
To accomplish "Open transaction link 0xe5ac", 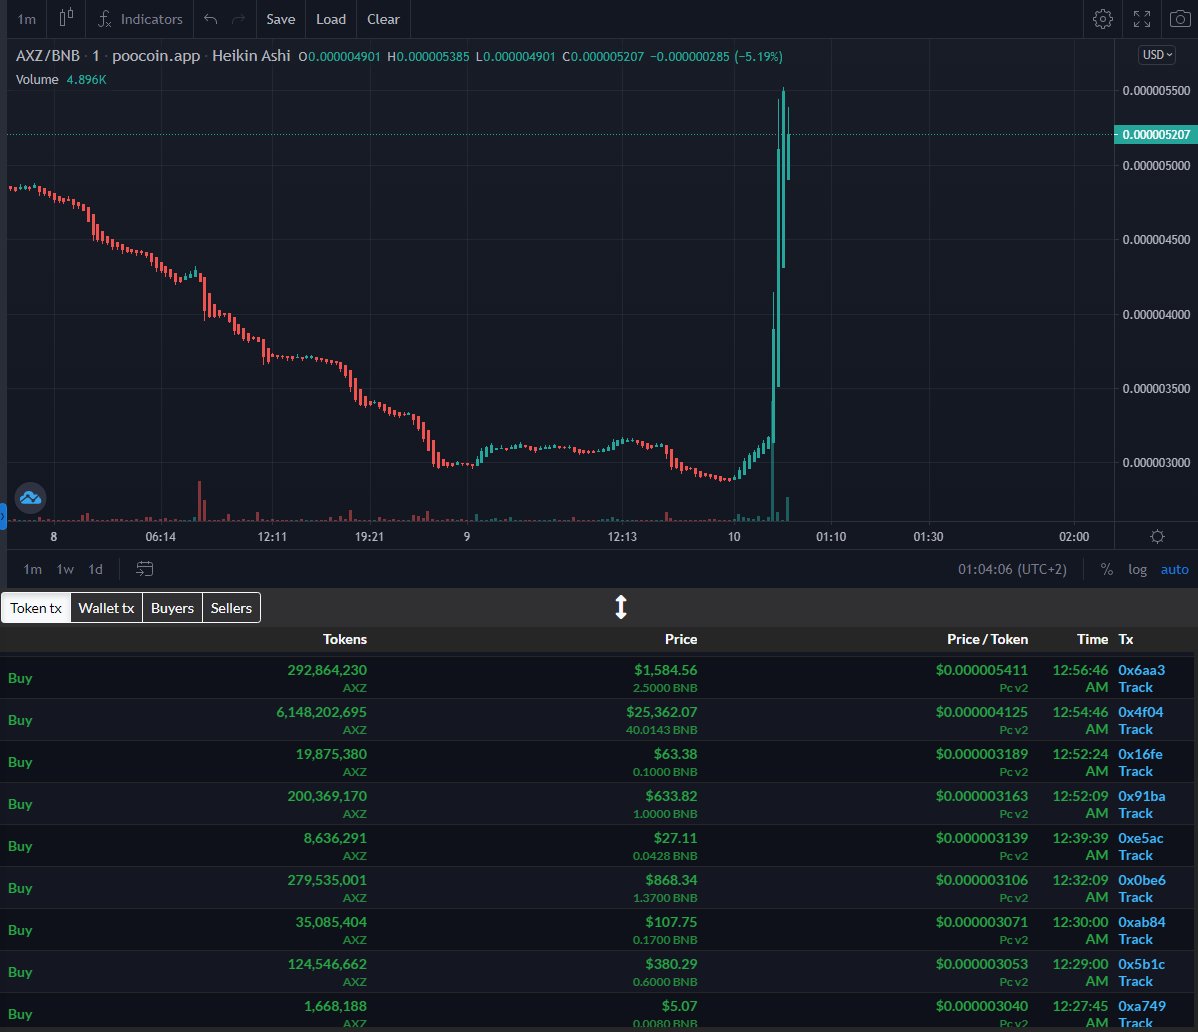I will coord(1141,838).
